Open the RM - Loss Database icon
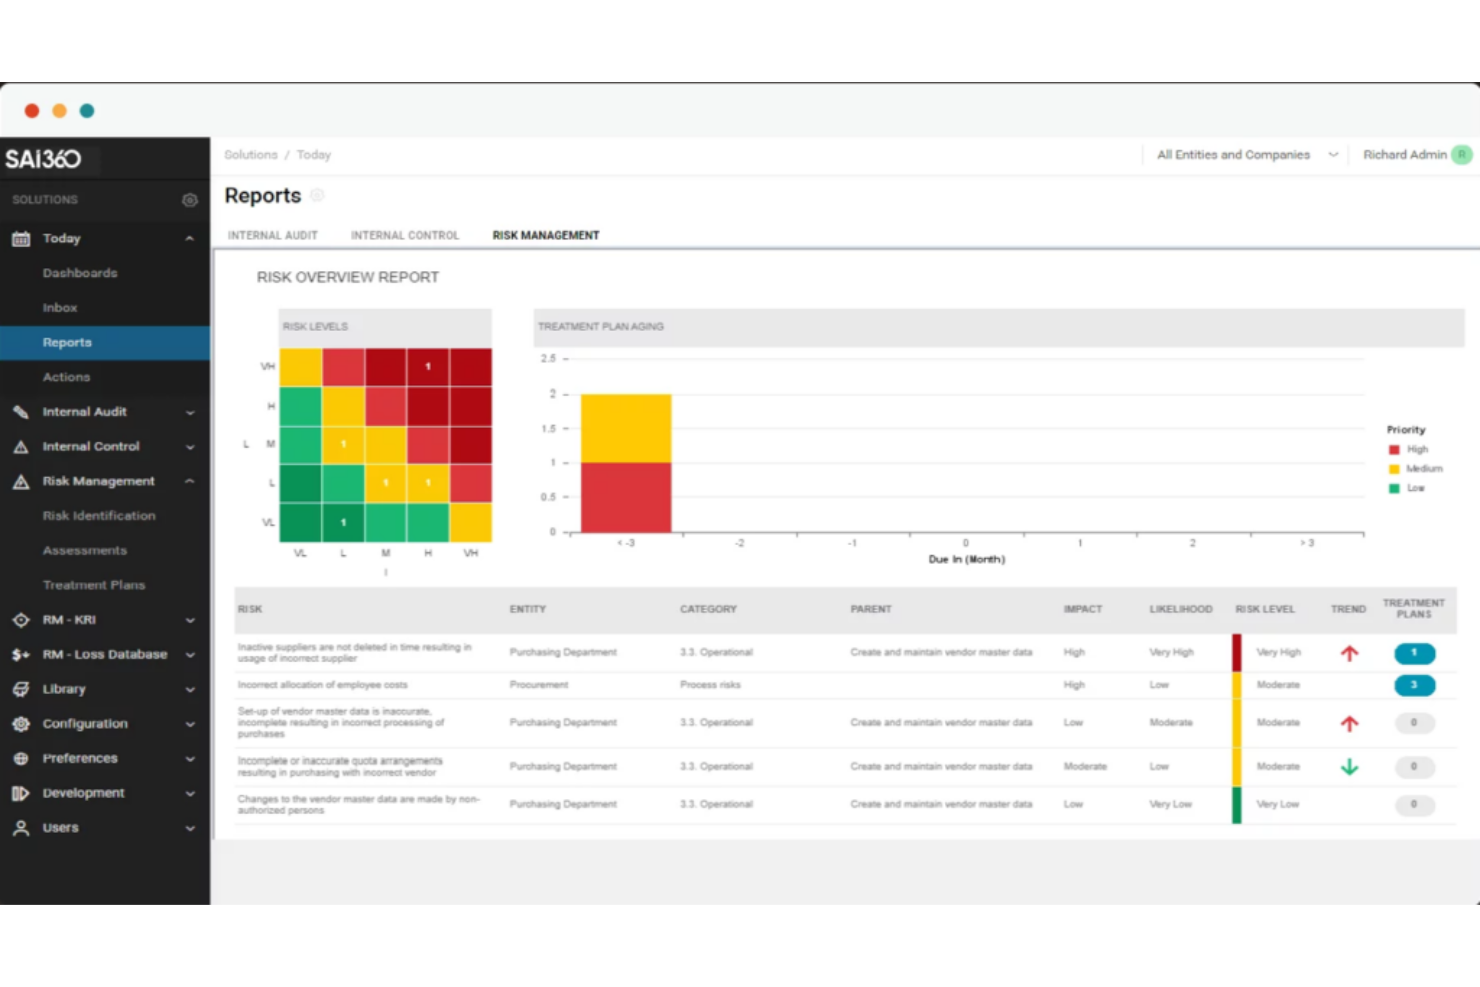Image resolution: width=1480 pixels, height=987 pixels. pos(21,654)
